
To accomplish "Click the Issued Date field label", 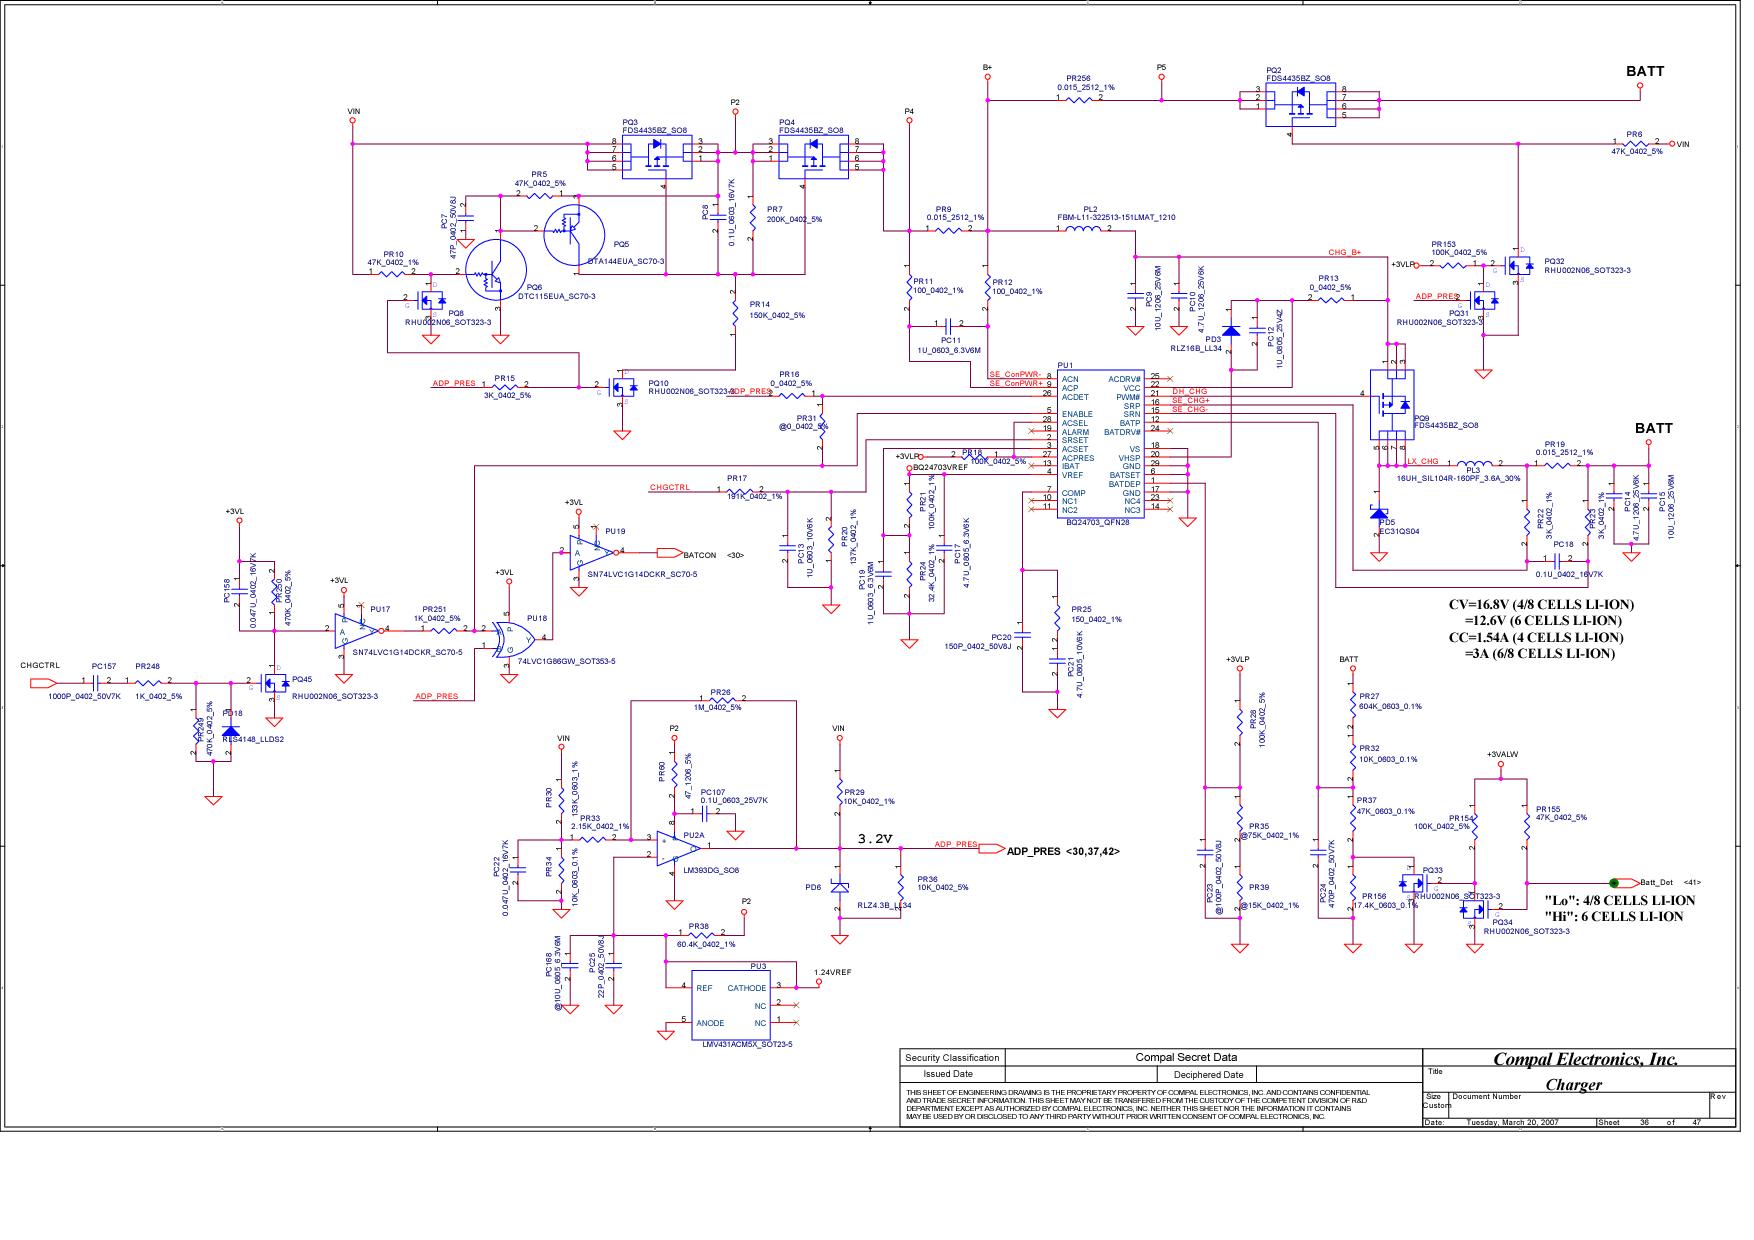I will click(947, 1075).
